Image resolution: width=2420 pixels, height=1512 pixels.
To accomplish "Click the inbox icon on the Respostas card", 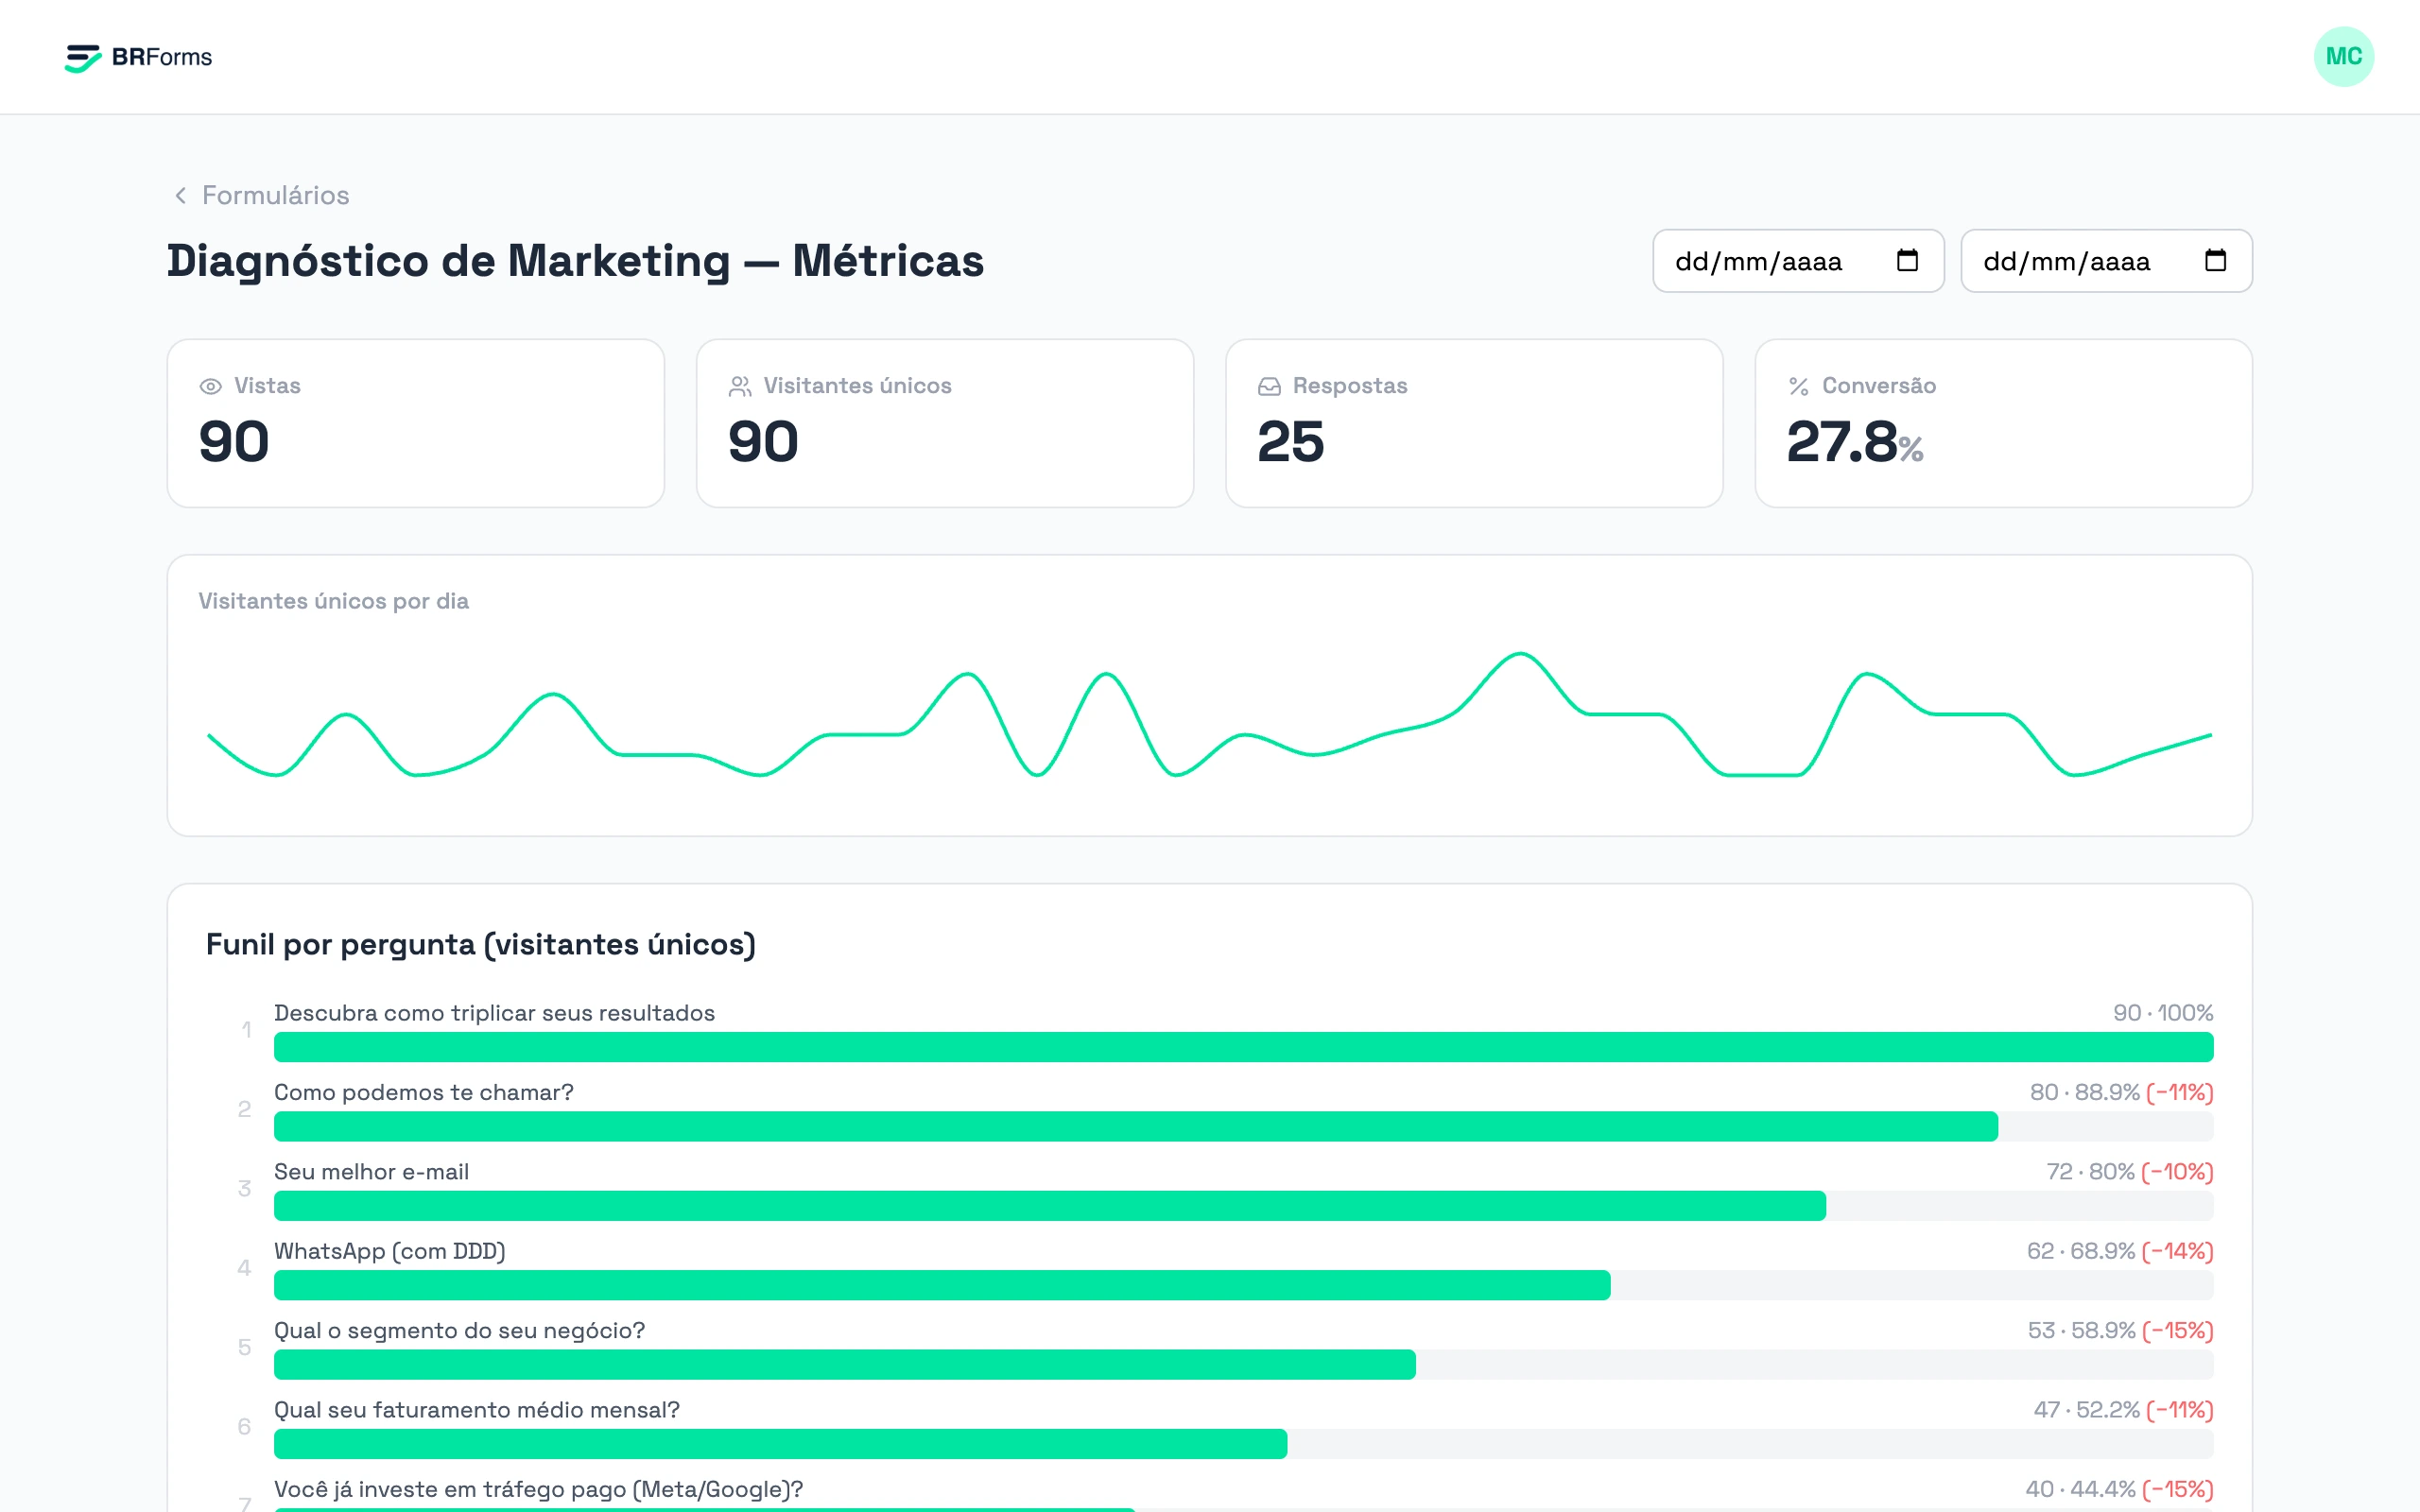I will coord(1269,386).
